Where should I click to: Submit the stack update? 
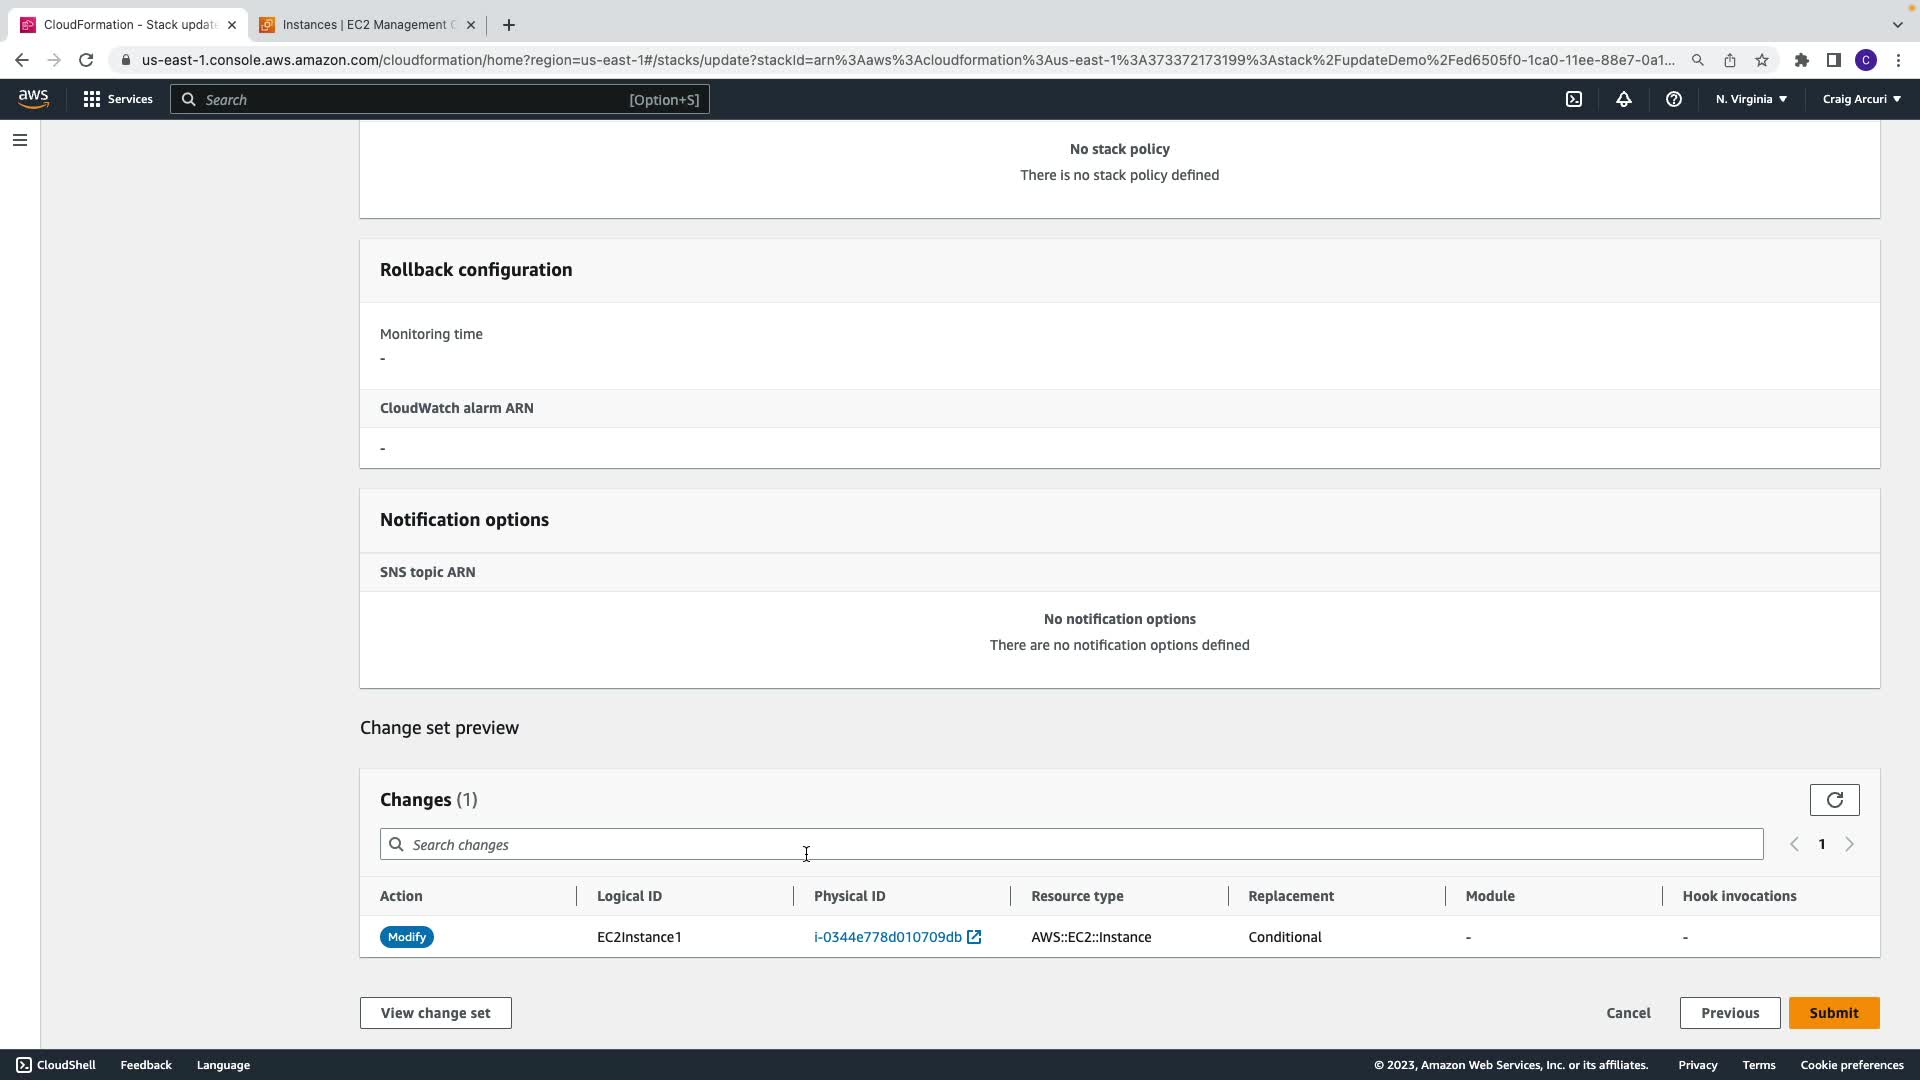pos(1833,1013)
